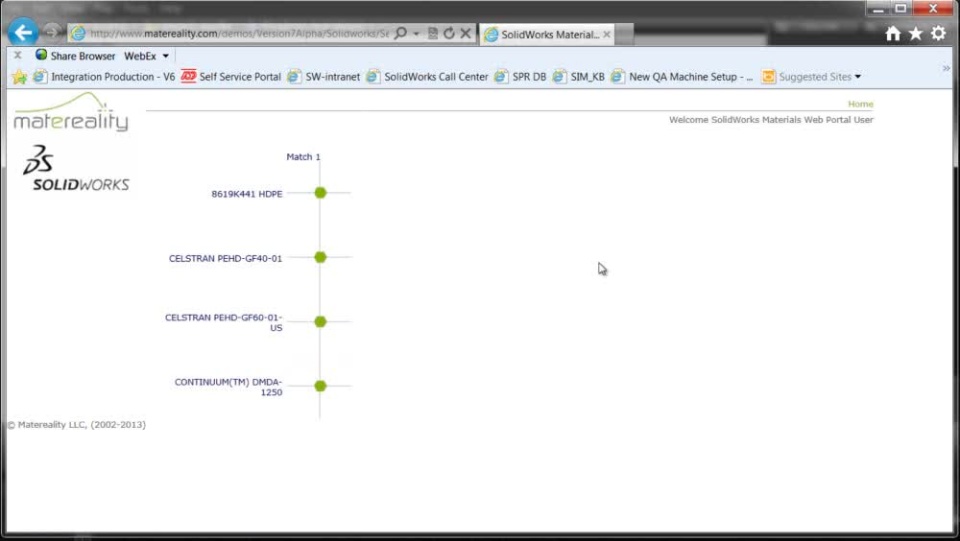This screenshot has width=960, height=541.
Task: Click green dot for CELSTRAN PEHD-GF40-01
Action: coord(320,257)
